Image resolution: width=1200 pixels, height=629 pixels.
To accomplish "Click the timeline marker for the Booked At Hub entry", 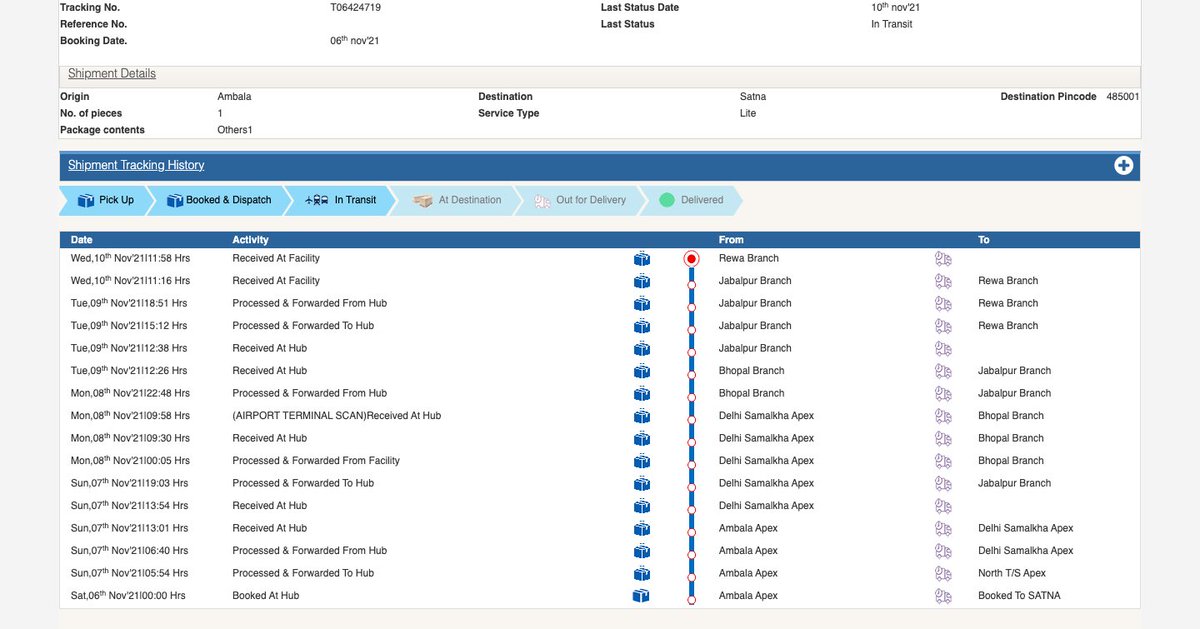I will (x=691, y=600).
